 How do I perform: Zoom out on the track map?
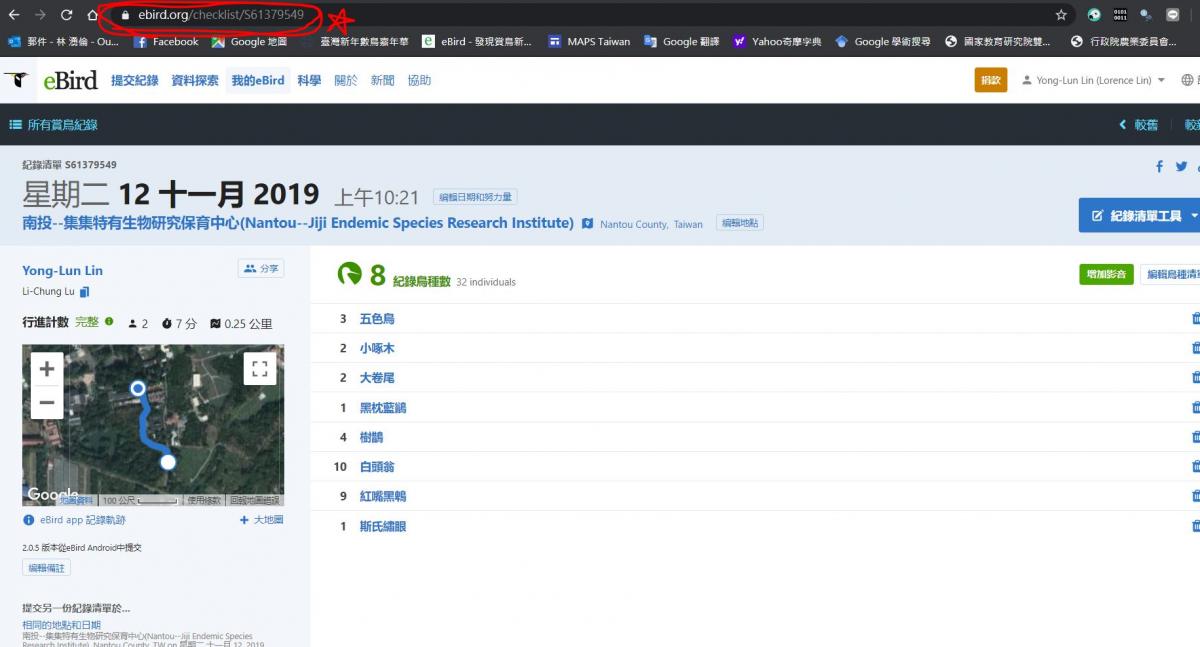46,402
